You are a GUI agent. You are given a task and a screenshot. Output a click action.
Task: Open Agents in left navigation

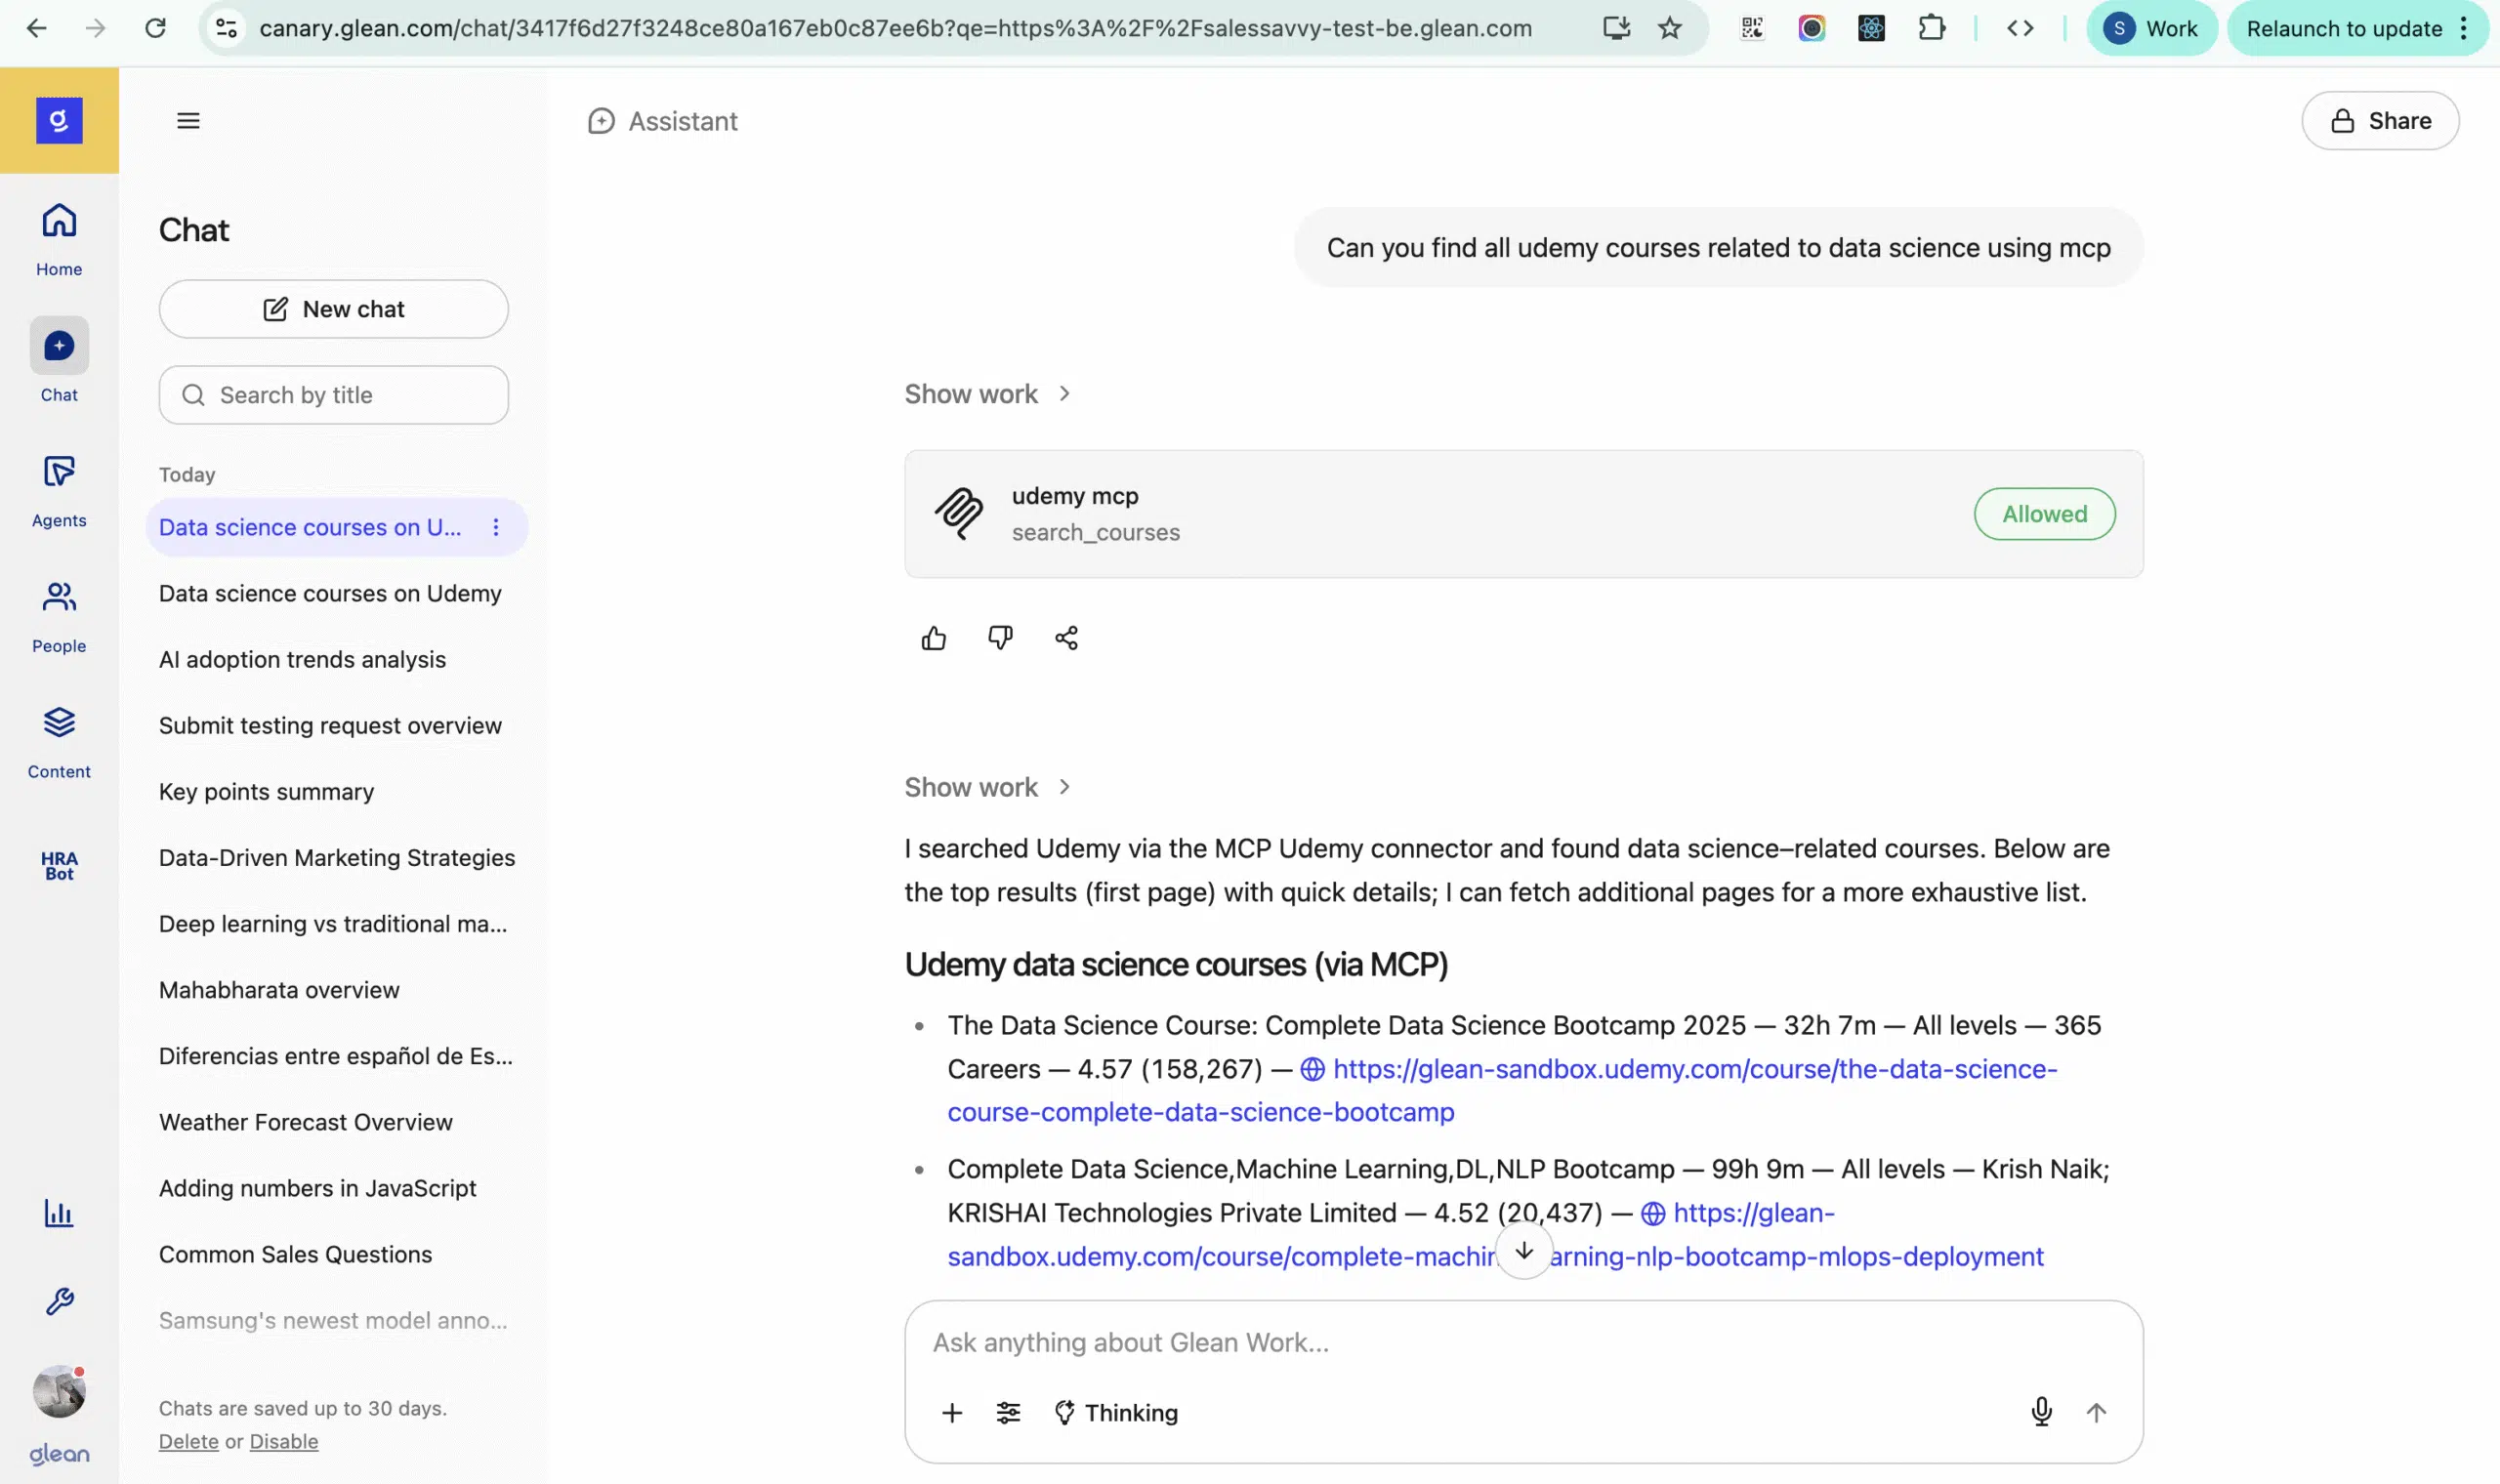click(x=59, y=491)
